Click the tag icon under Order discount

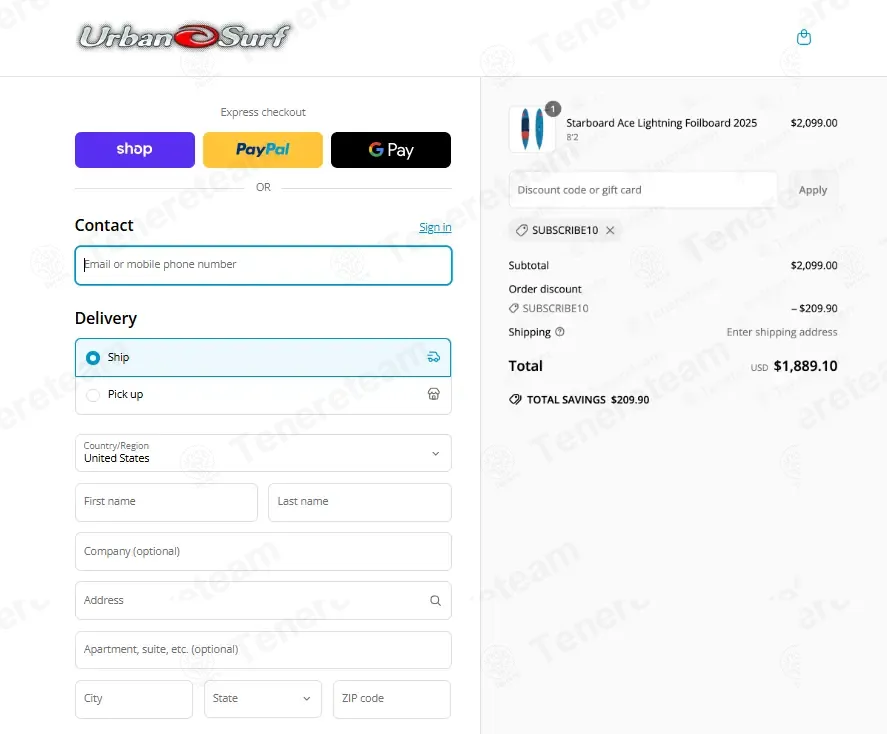tap(514, 308)
